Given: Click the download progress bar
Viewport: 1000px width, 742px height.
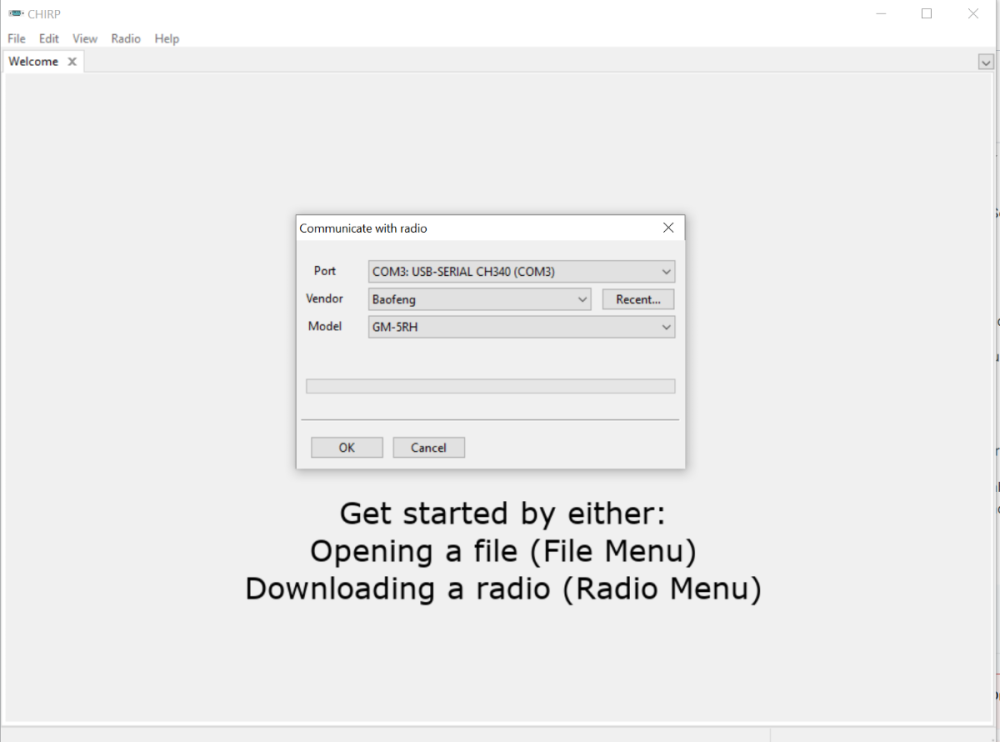Looking at the screenshot, I should click(x=490, y=385).
